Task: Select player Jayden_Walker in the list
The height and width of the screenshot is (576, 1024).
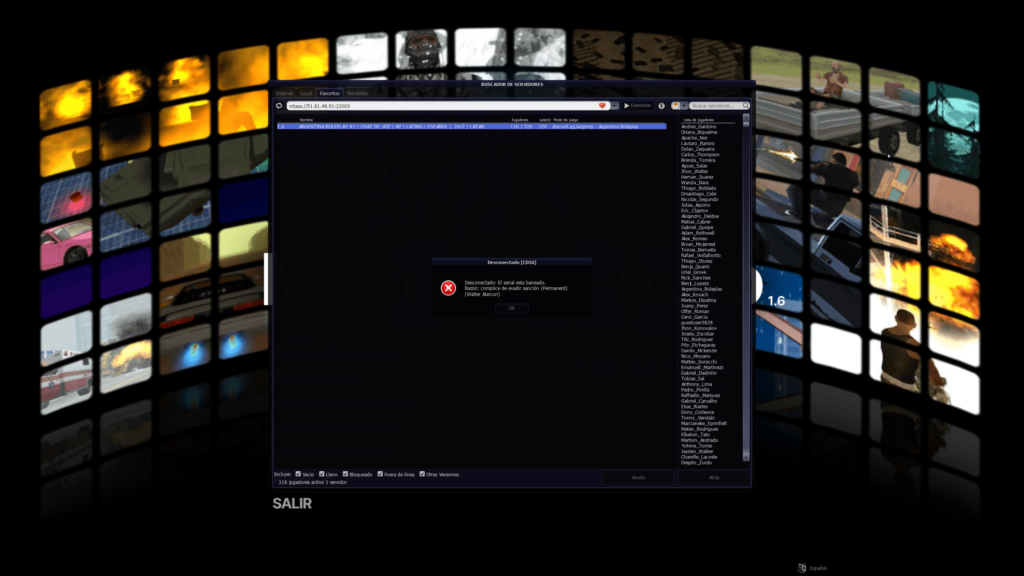Action: (697, 451)
